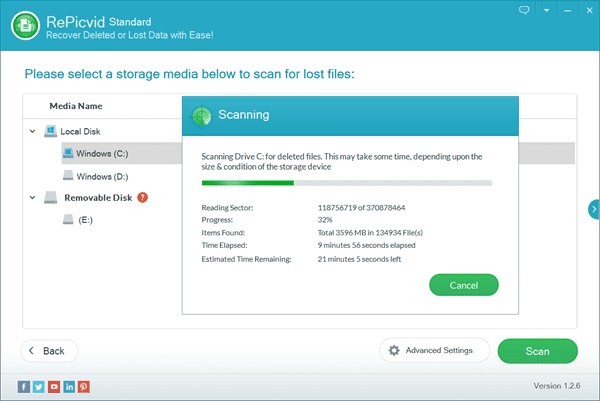Close the RePicvid window
The height and width of the screenshot is (401, 600).
(589, 10)
